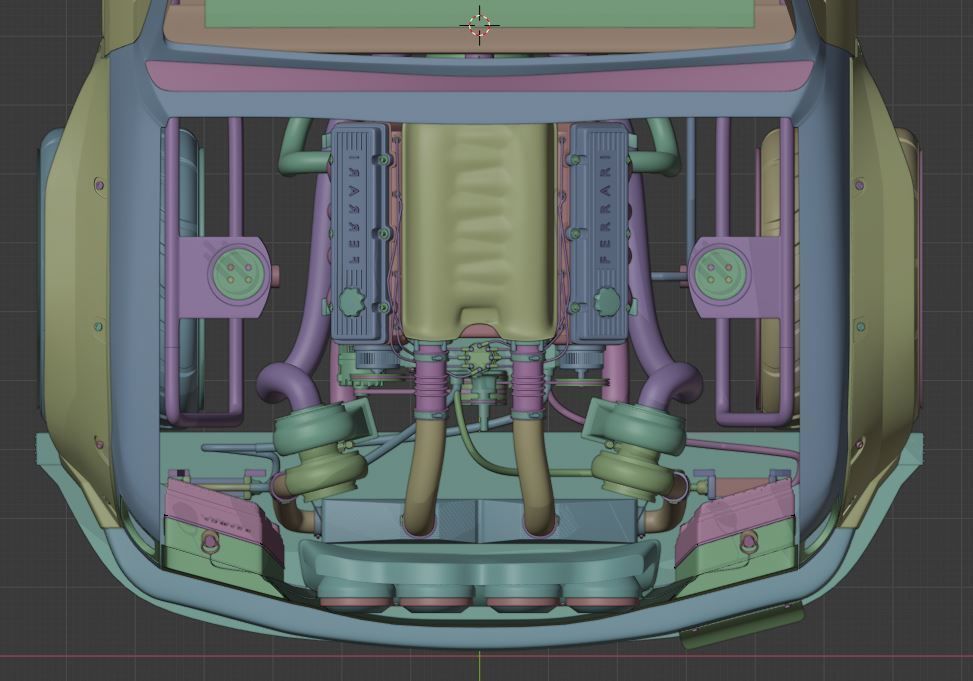Select the blue intercooler box at bottom center
973x681 pixels.
(x=478, y=519)
